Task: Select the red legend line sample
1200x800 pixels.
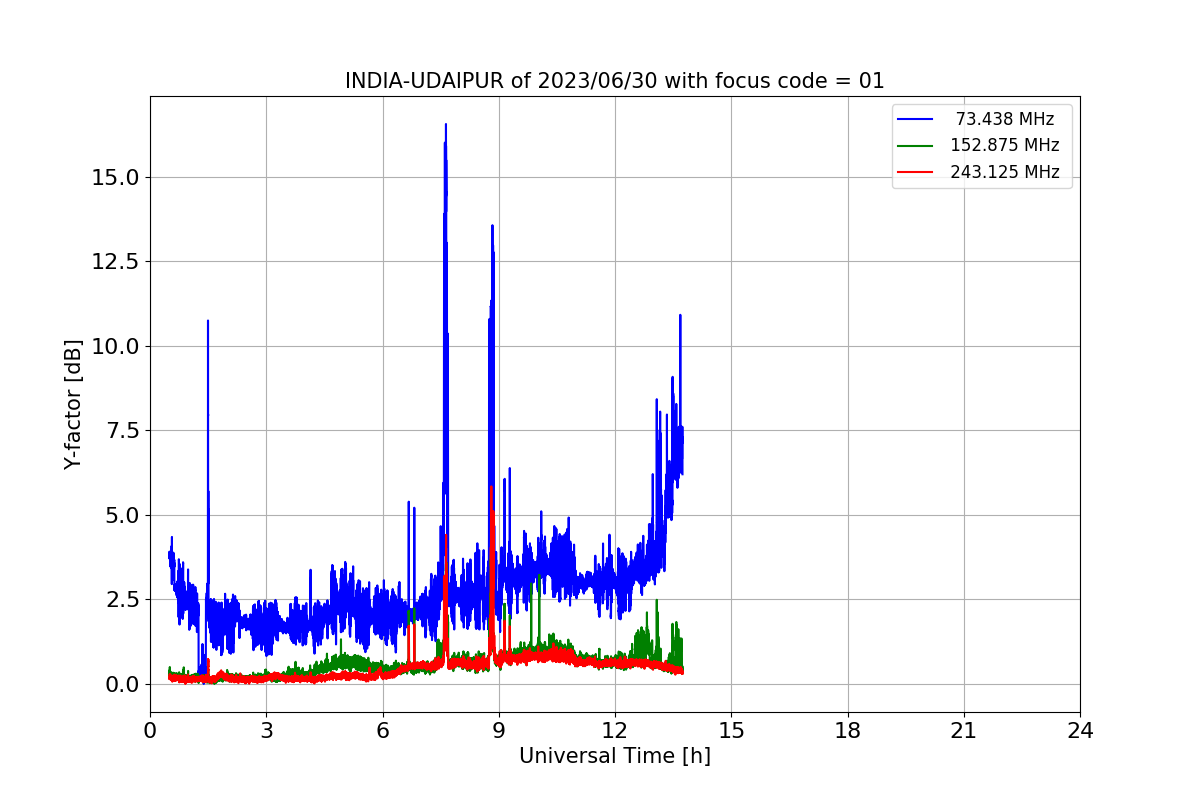Action: coord(915,172)
